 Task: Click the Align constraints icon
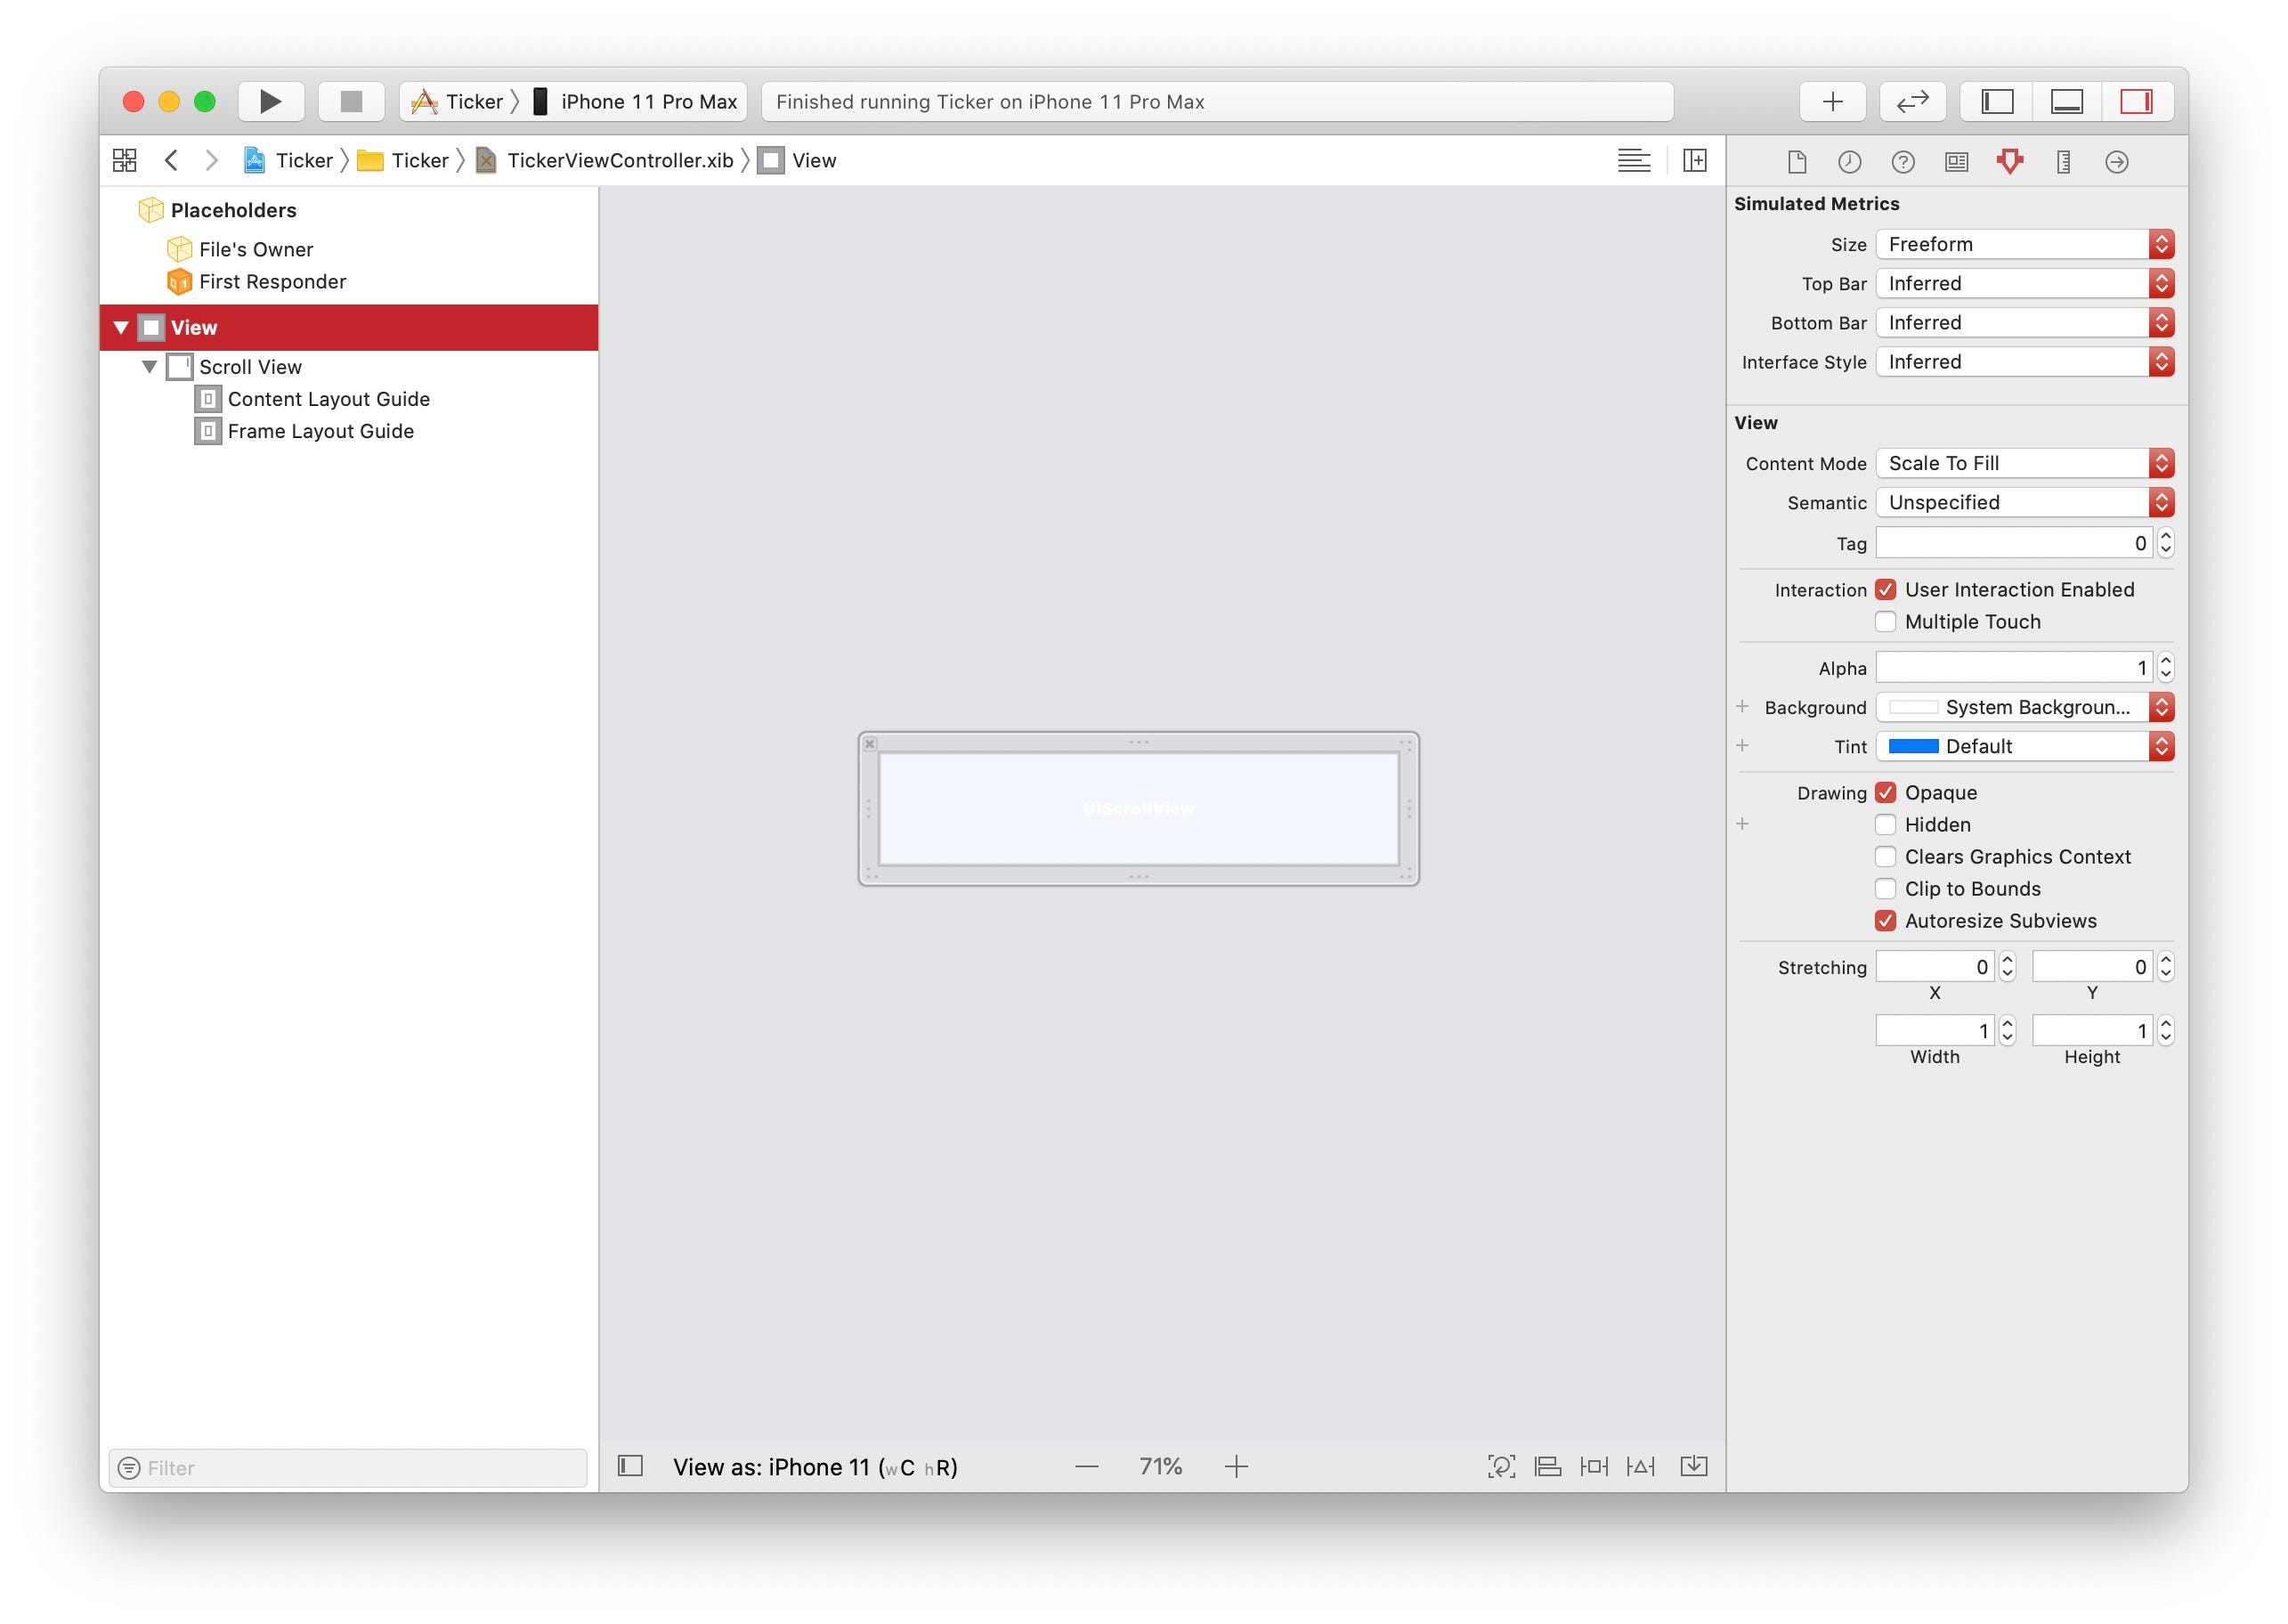(1548, 1466)
